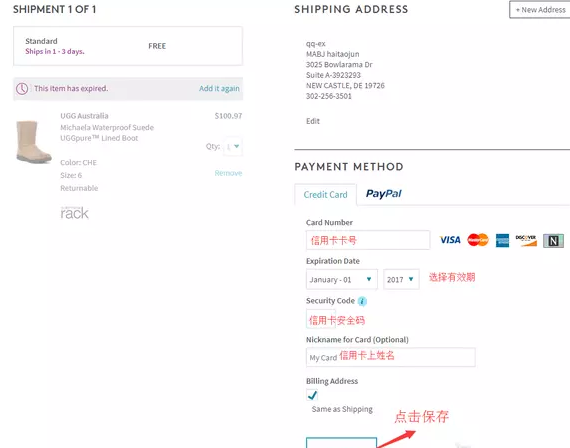The width and height of the screenshot is (570, 448).
Task: Open the expiration month dropdown
Action: pyautogui.click(x=342, y=279)
